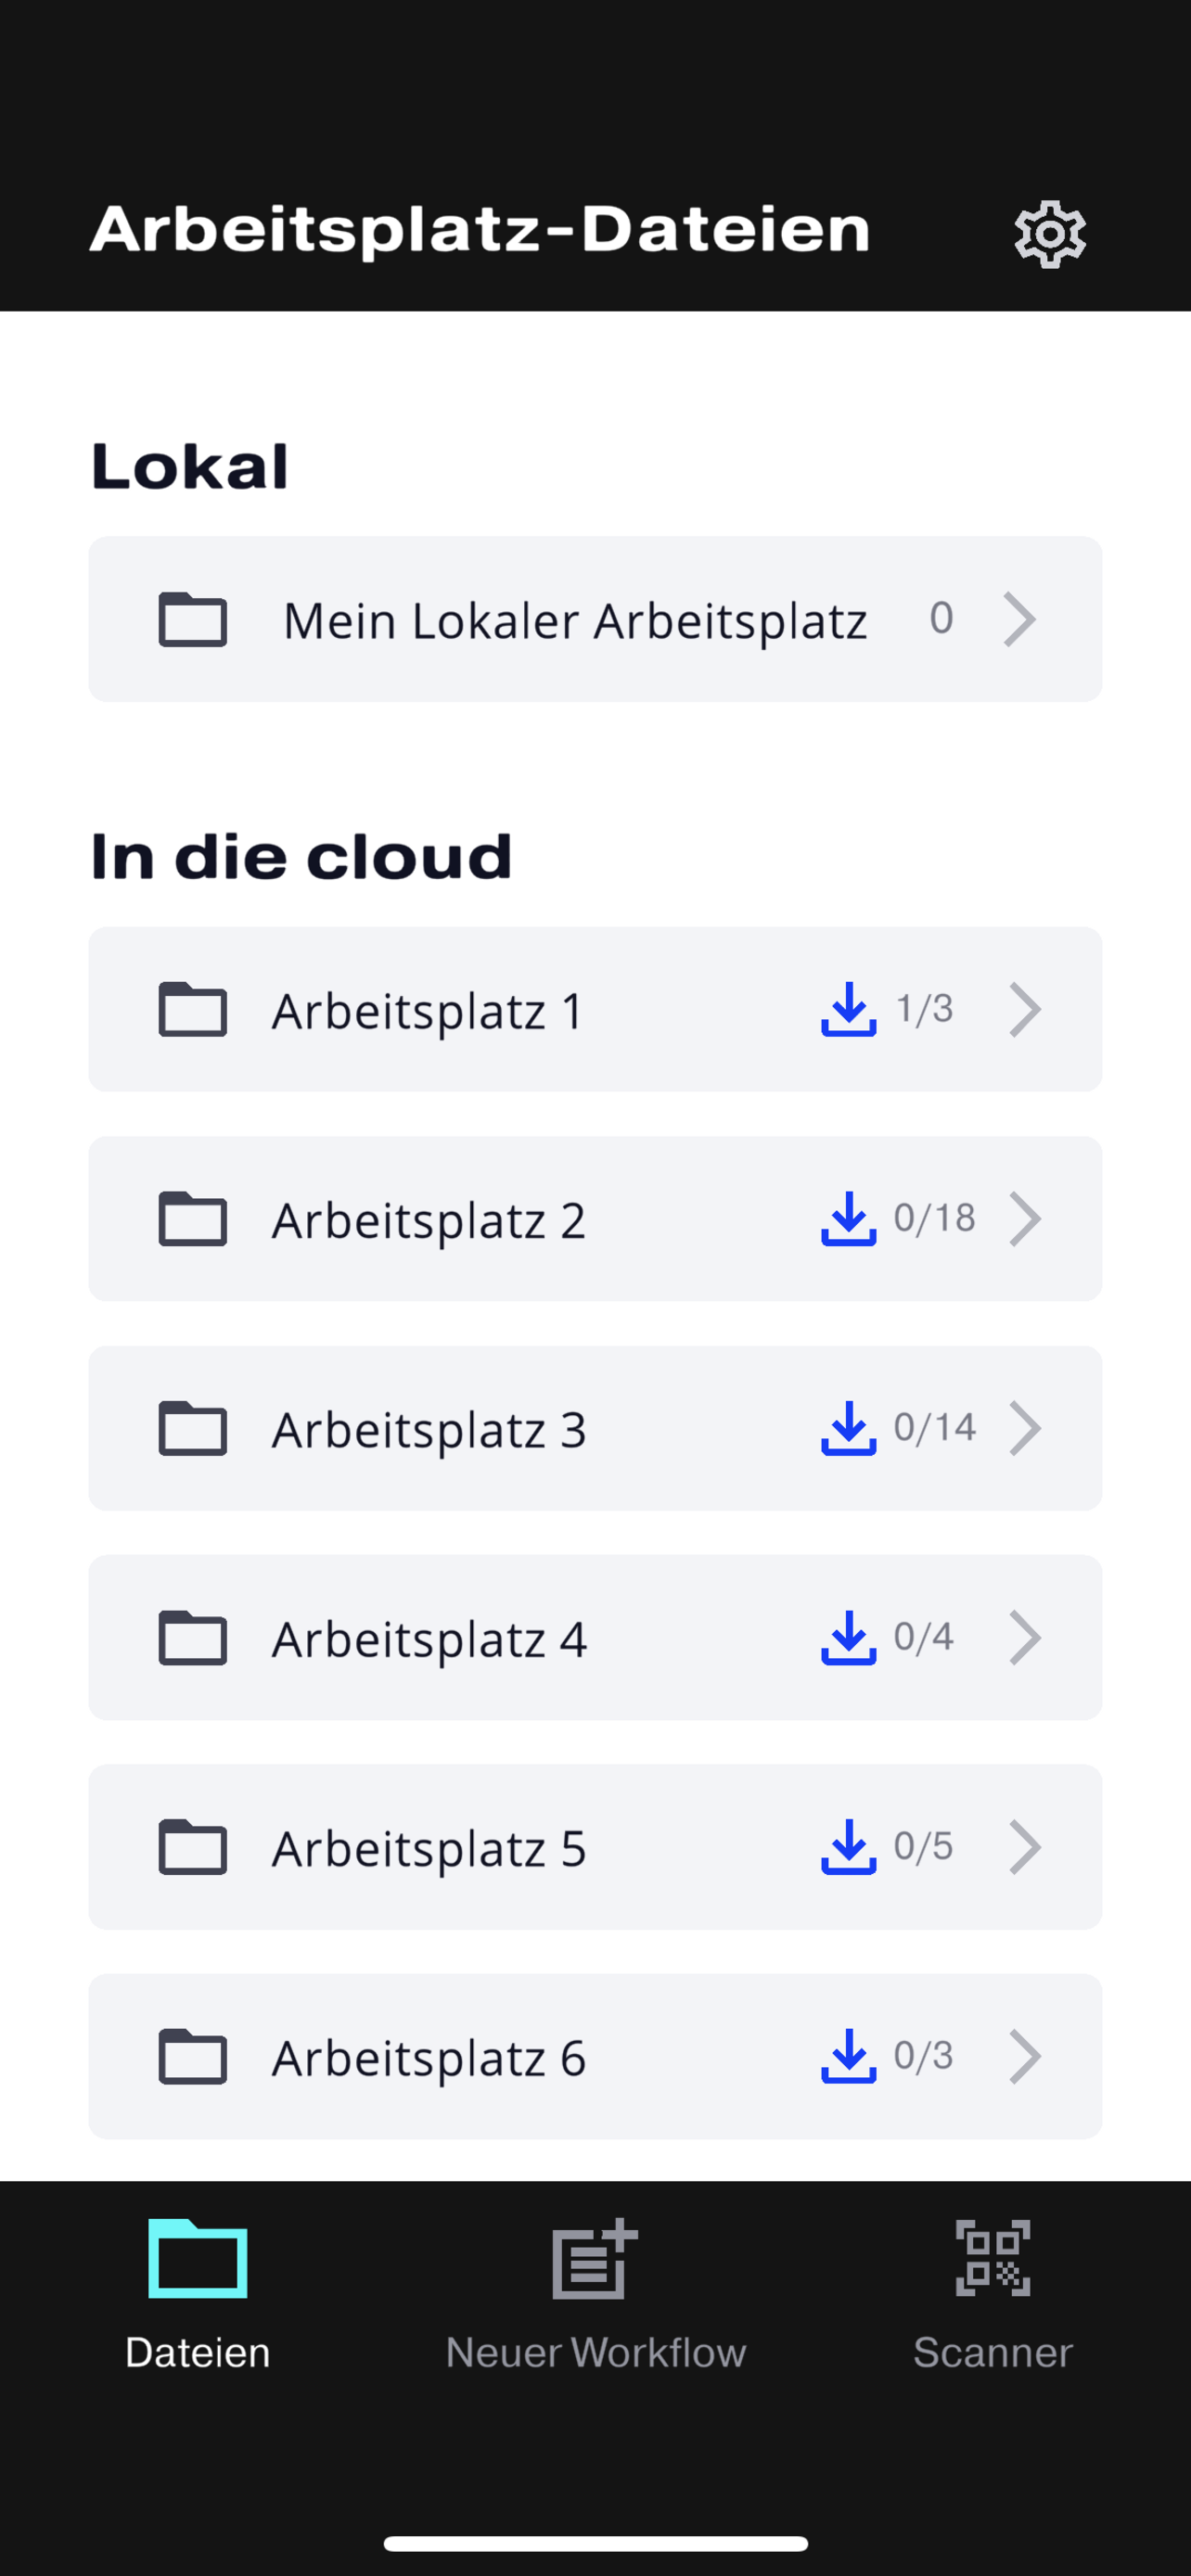
Task: Select the folder icon for Arbeitsplatz 1
Action: tap(193, 1008)
